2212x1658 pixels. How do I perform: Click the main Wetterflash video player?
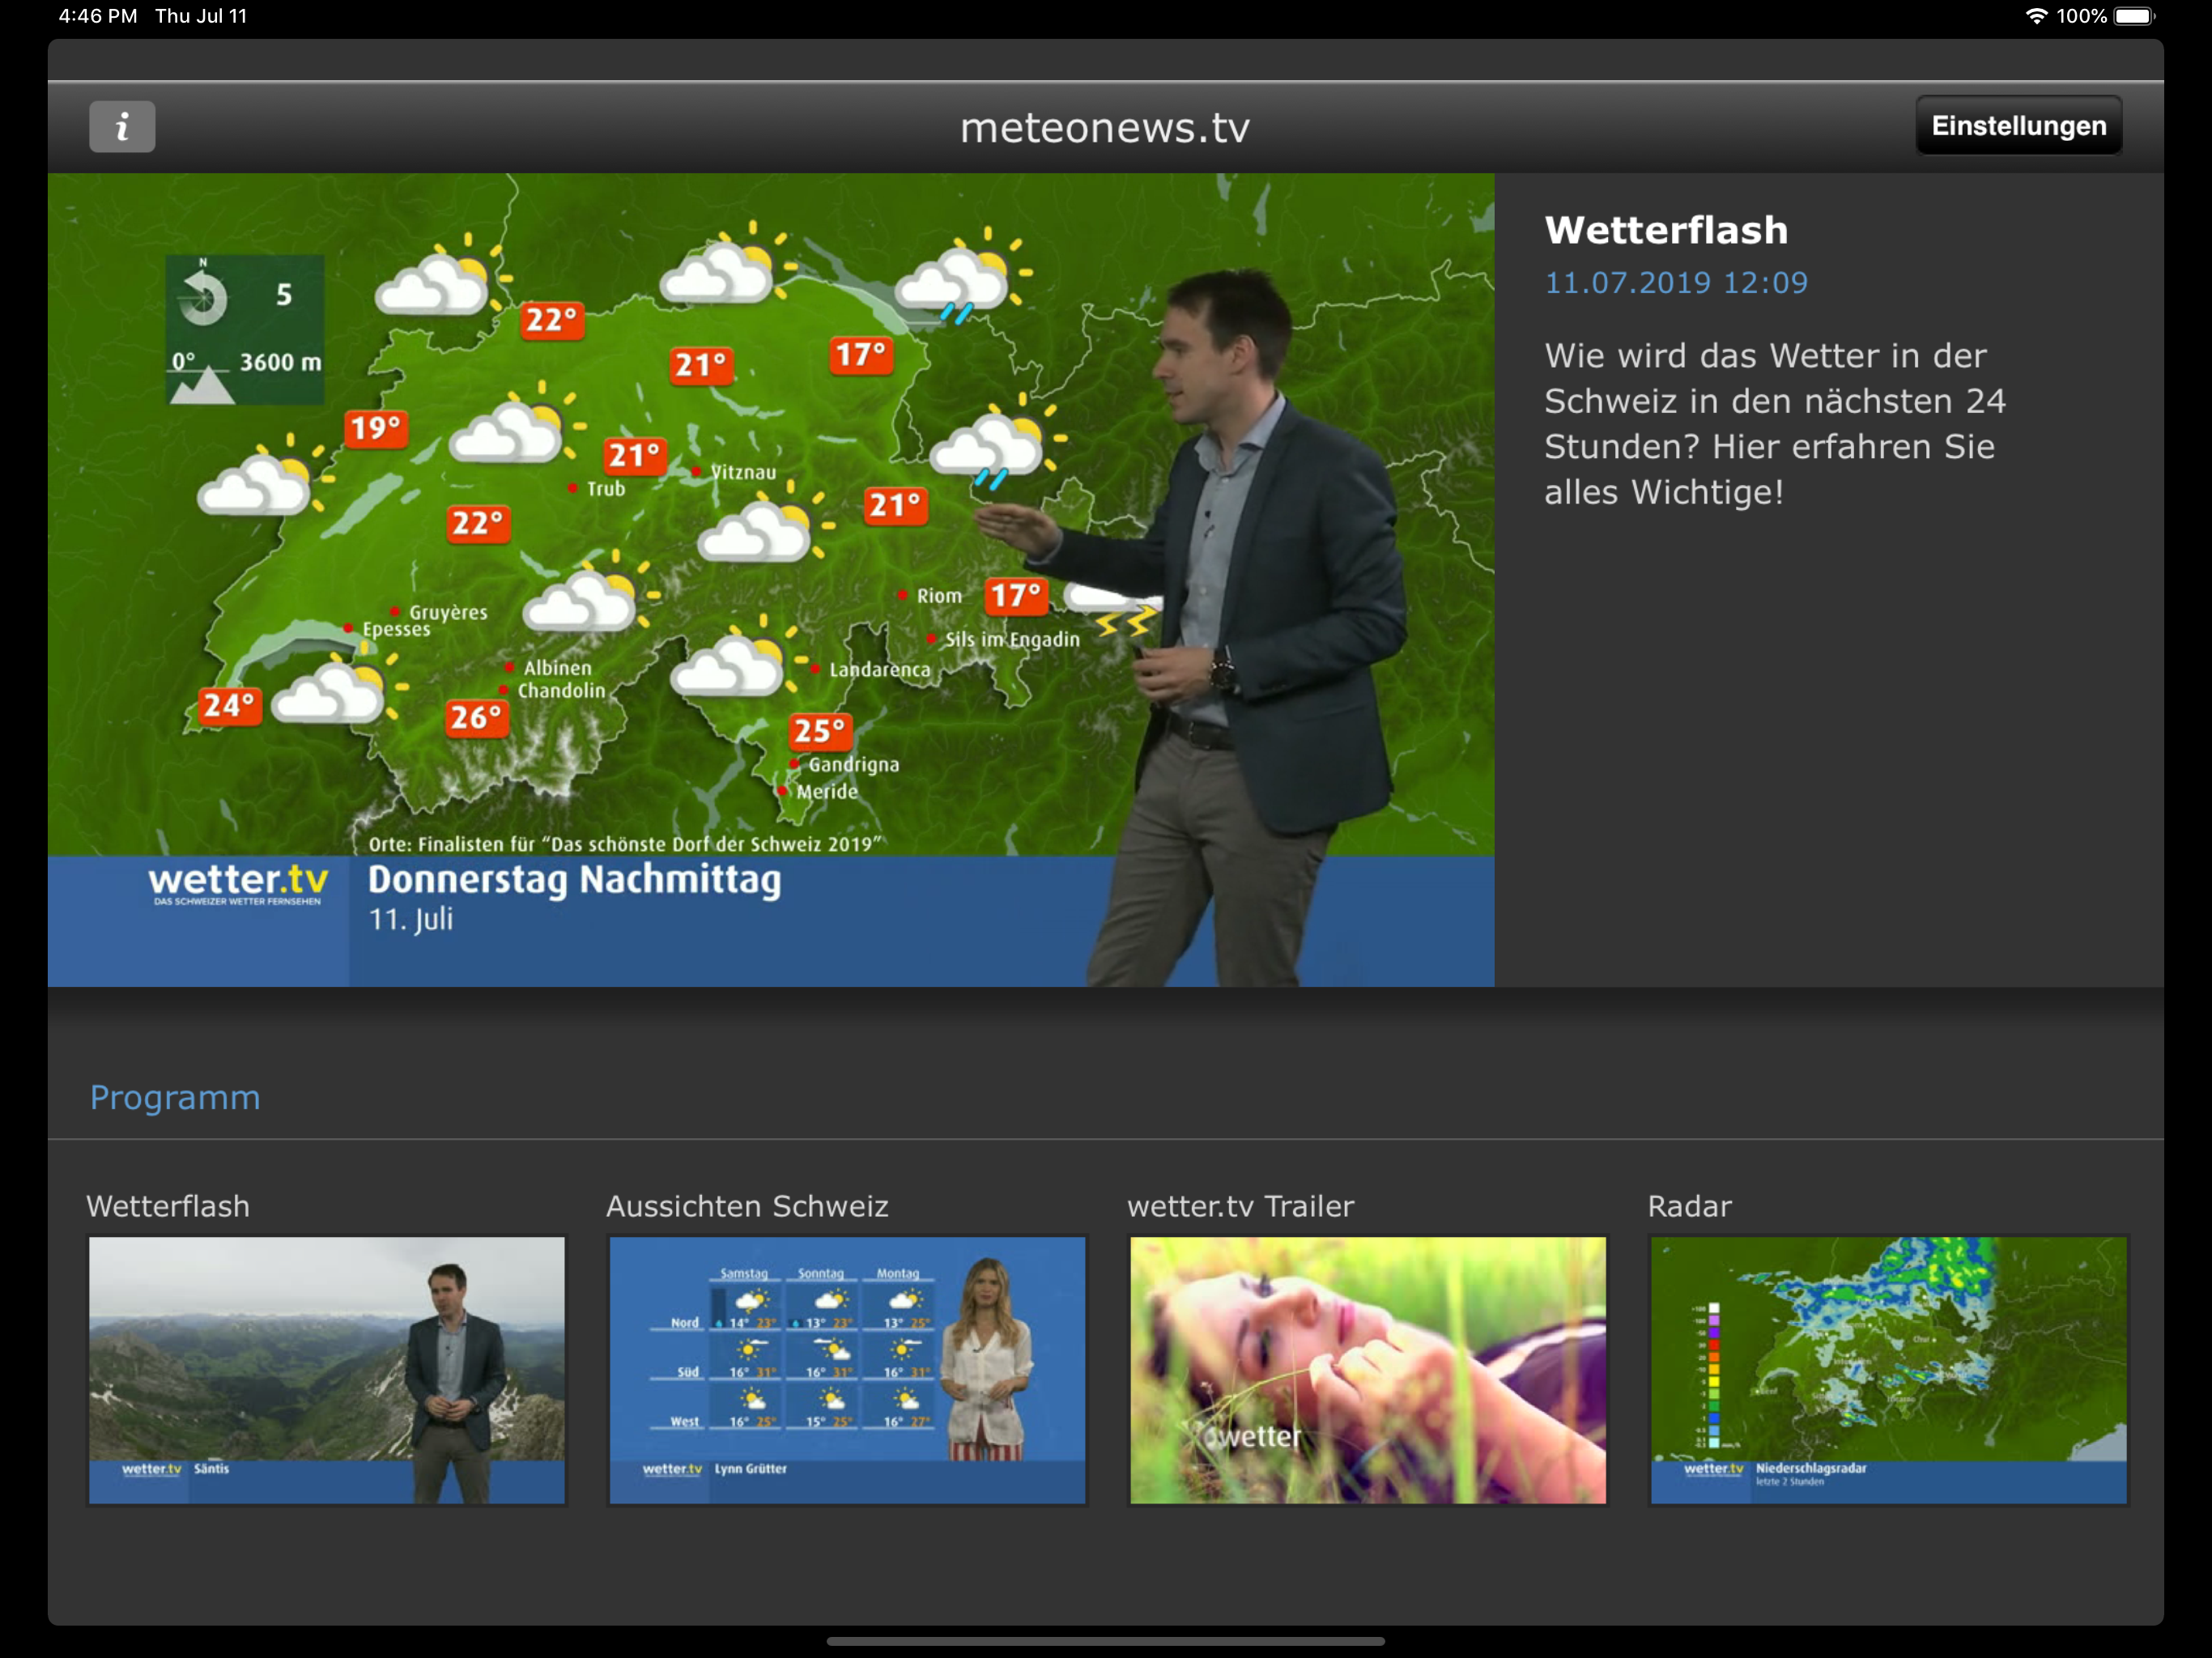771,580
